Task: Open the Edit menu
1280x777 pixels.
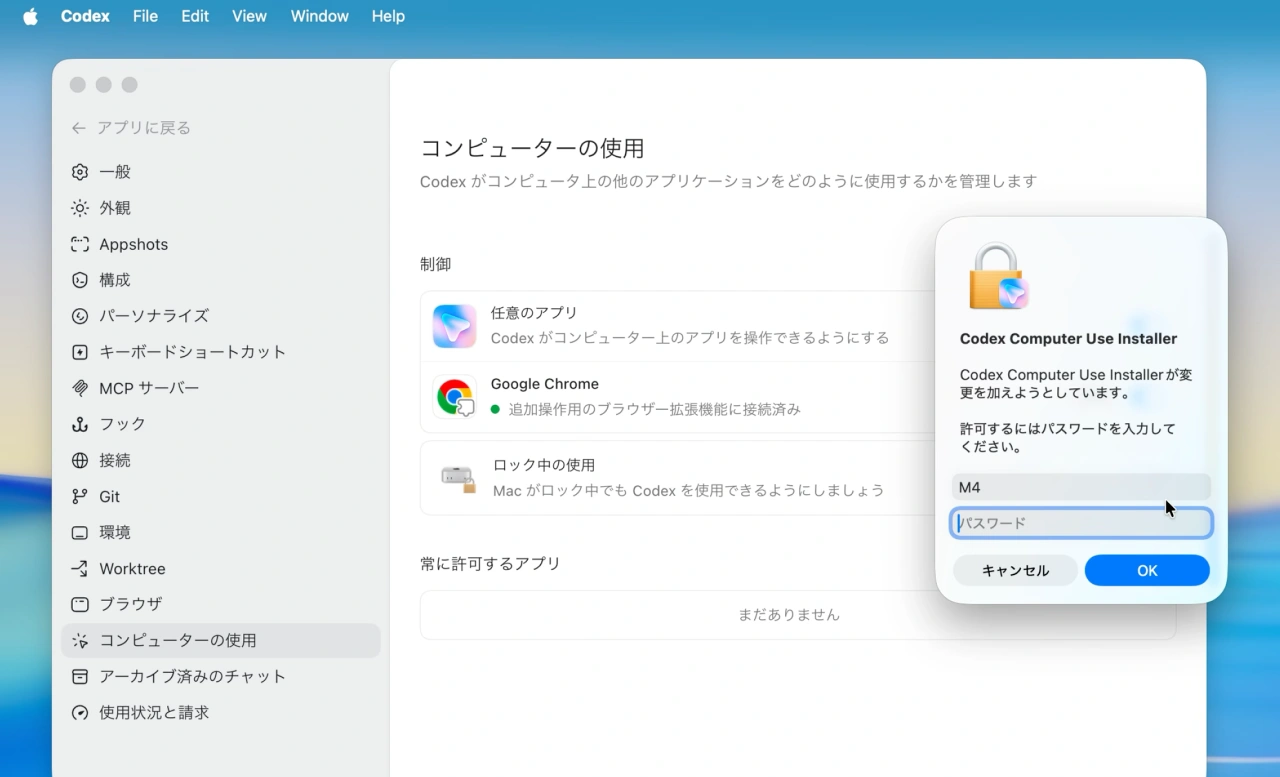Action: coord(195,16)
